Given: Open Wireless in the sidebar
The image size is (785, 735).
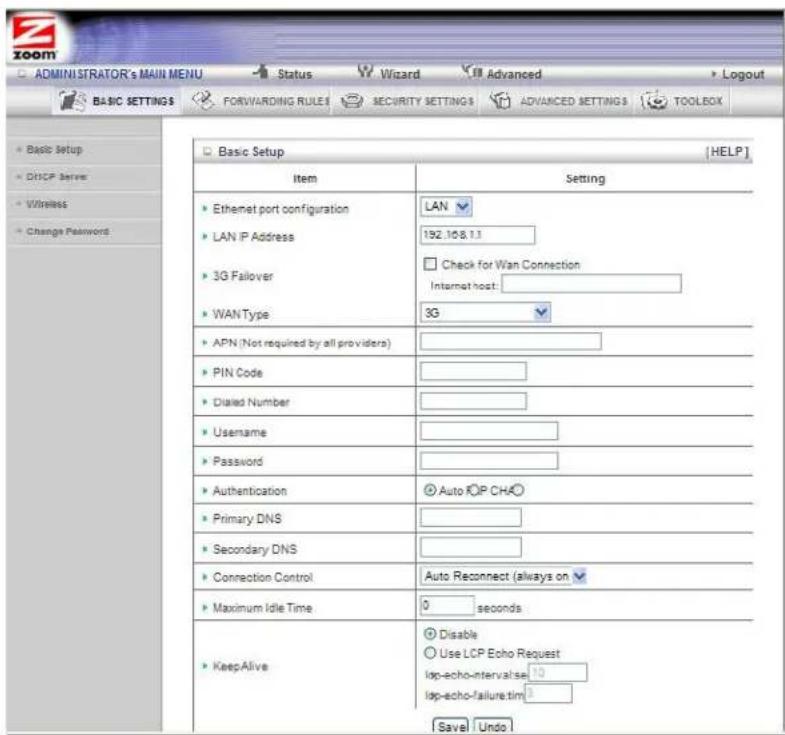Looking at the screenshot, I should (x=47, y=204).
